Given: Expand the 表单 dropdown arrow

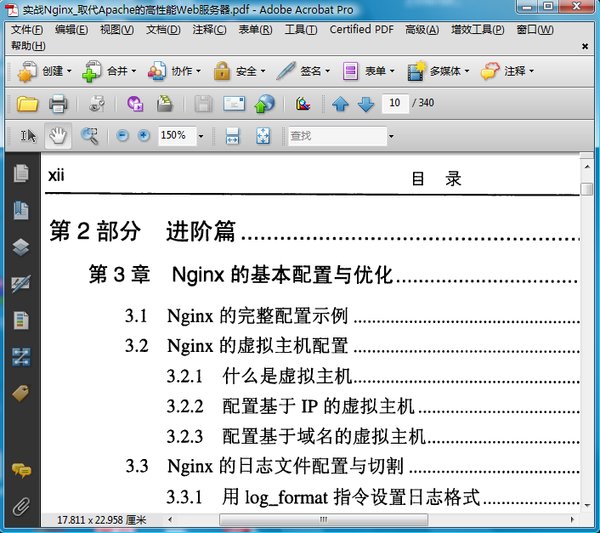Looking at the screenshot, I should (x=392, y=71).
